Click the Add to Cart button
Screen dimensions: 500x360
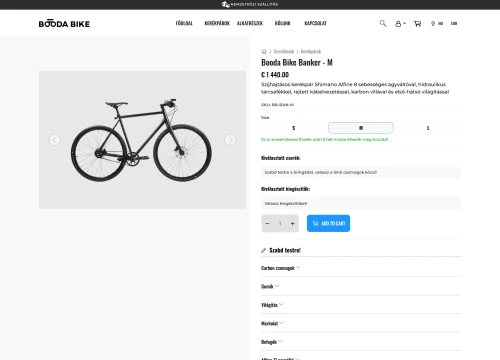point(328,223)
